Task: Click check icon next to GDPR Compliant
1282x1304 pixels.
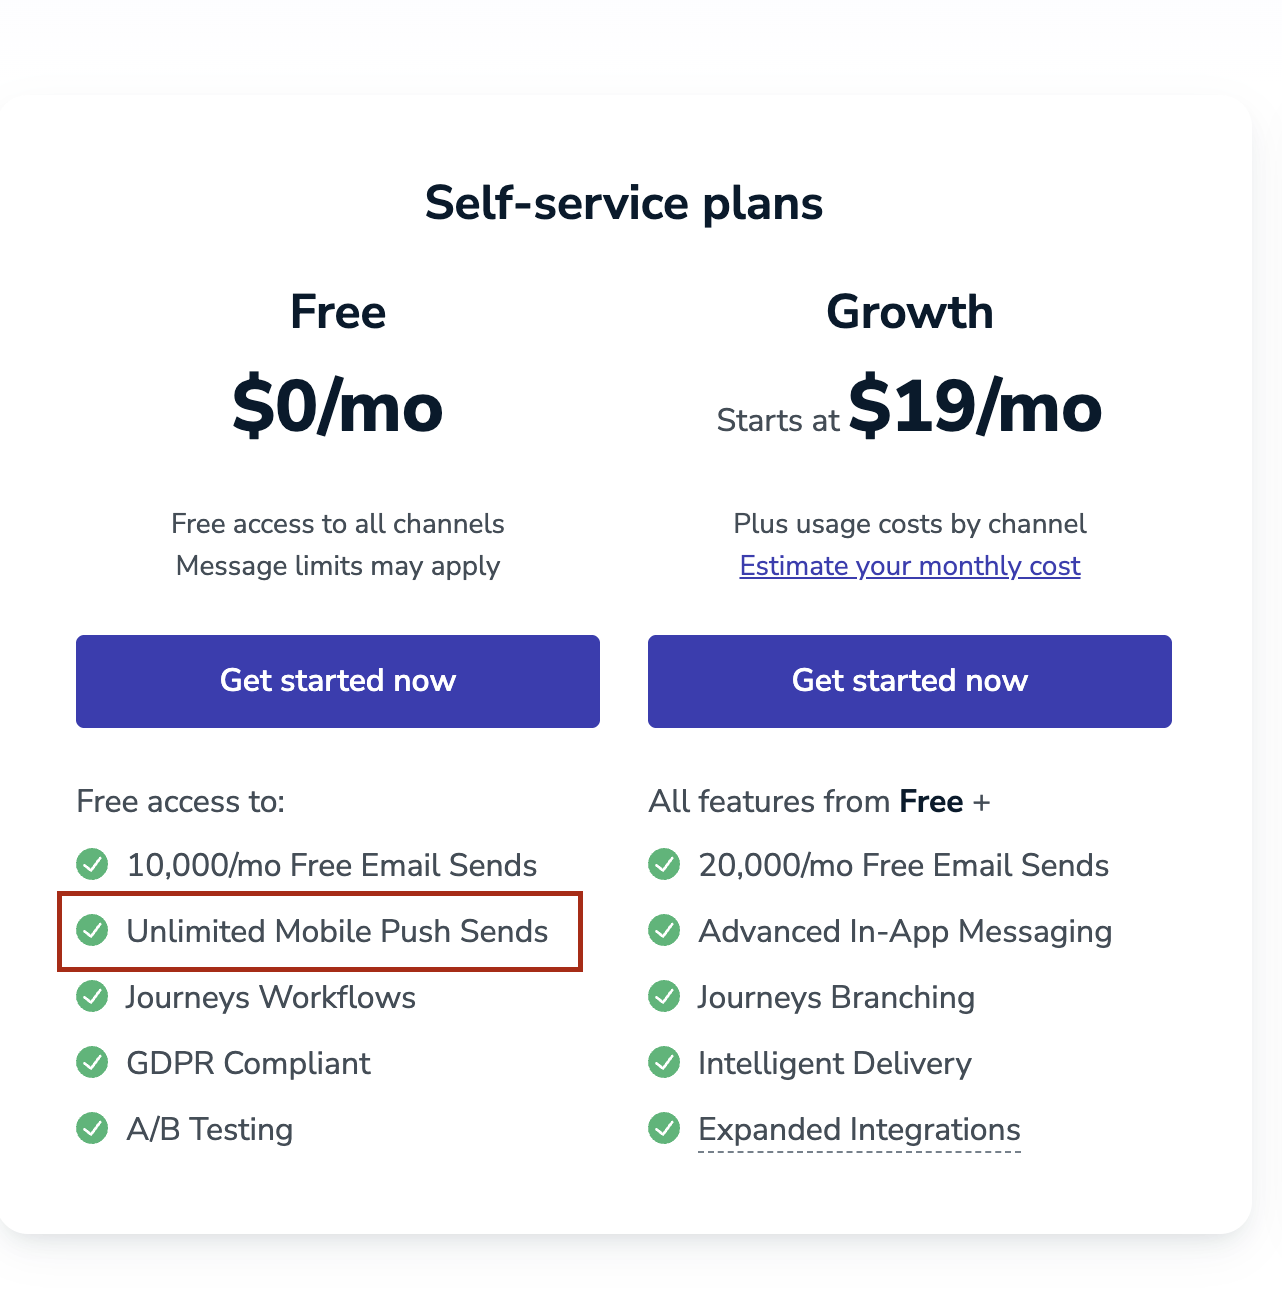Action: [93, 1062]
